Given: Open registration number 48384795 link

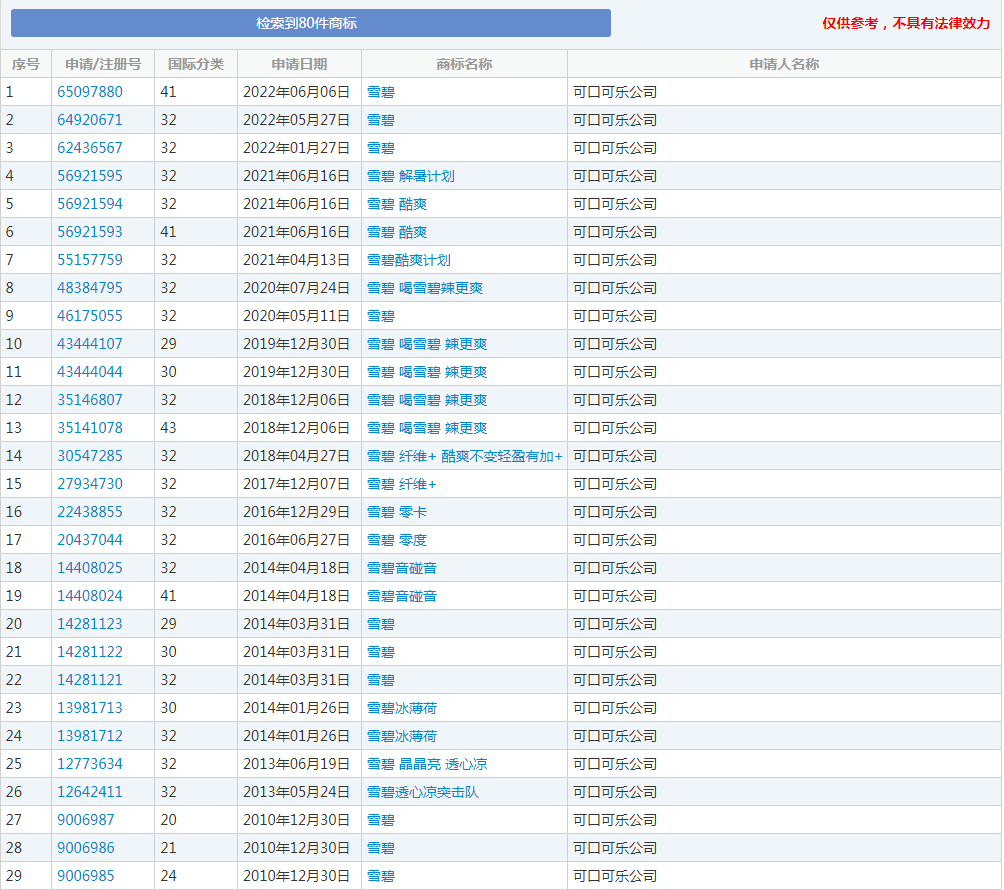Looking at the screenshot, I should [90, 288].
